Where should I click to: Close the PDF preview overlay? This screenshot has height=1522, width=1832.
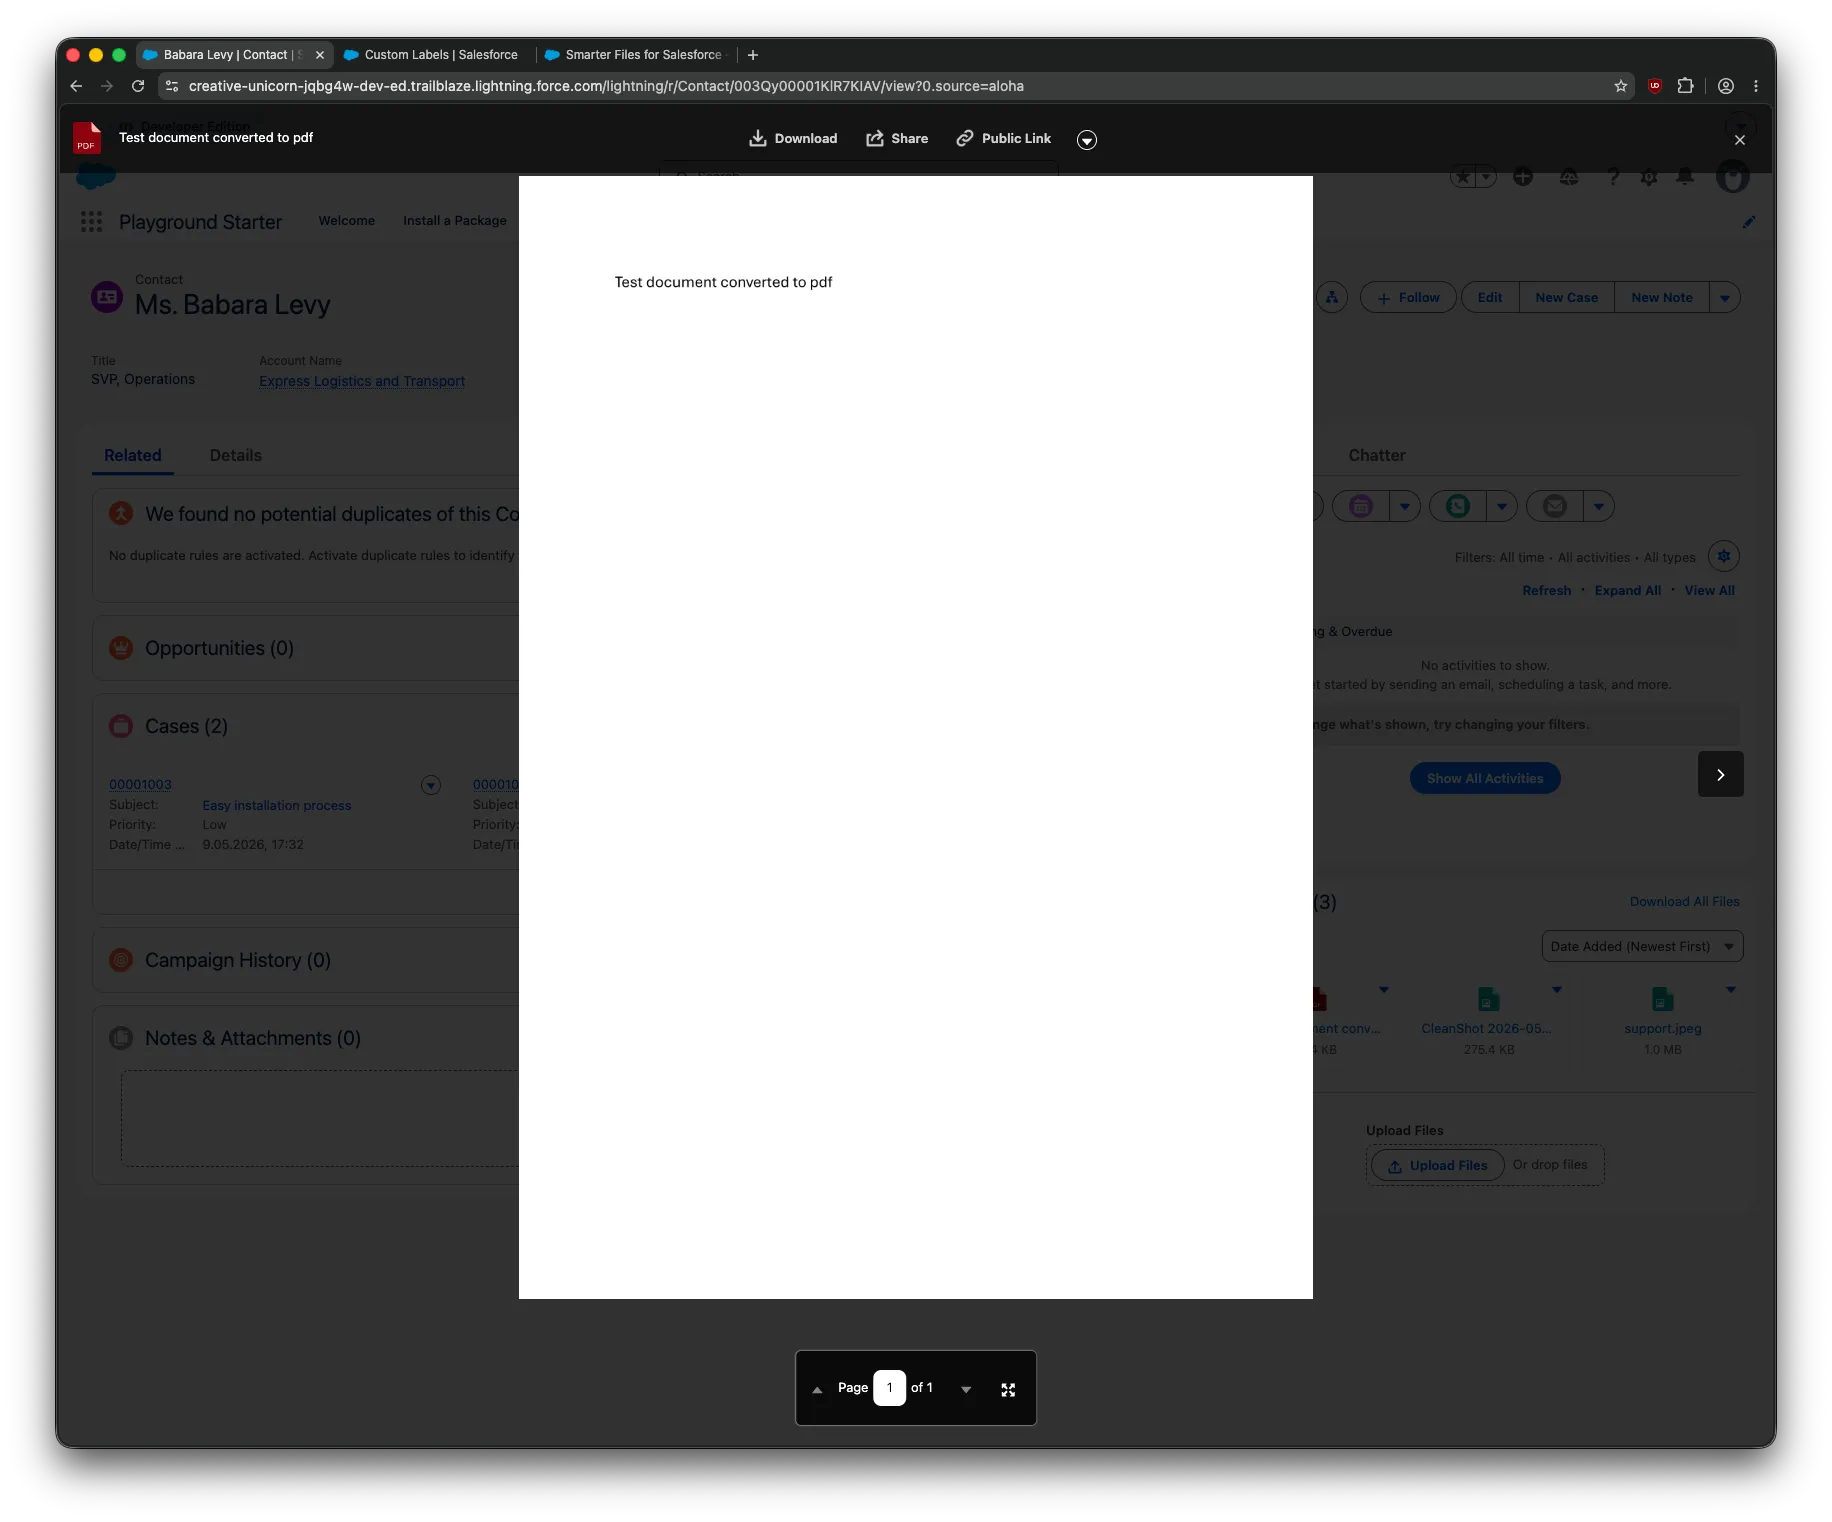1740,140
